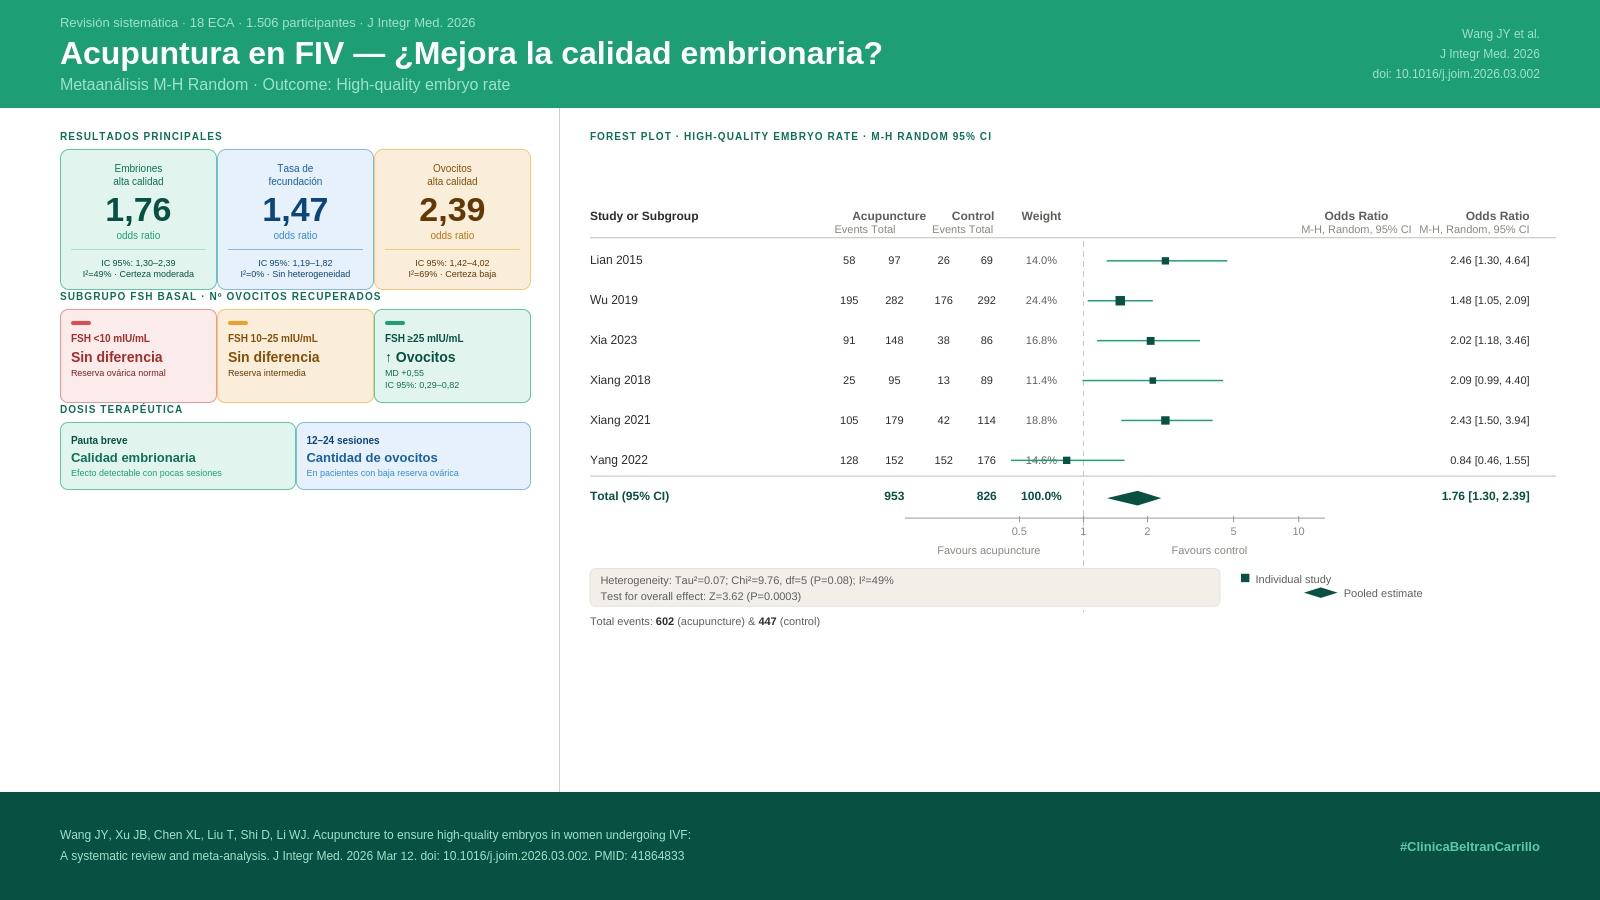
Task: Click the red bar in FSH <10 card
Action: point(81,323)
